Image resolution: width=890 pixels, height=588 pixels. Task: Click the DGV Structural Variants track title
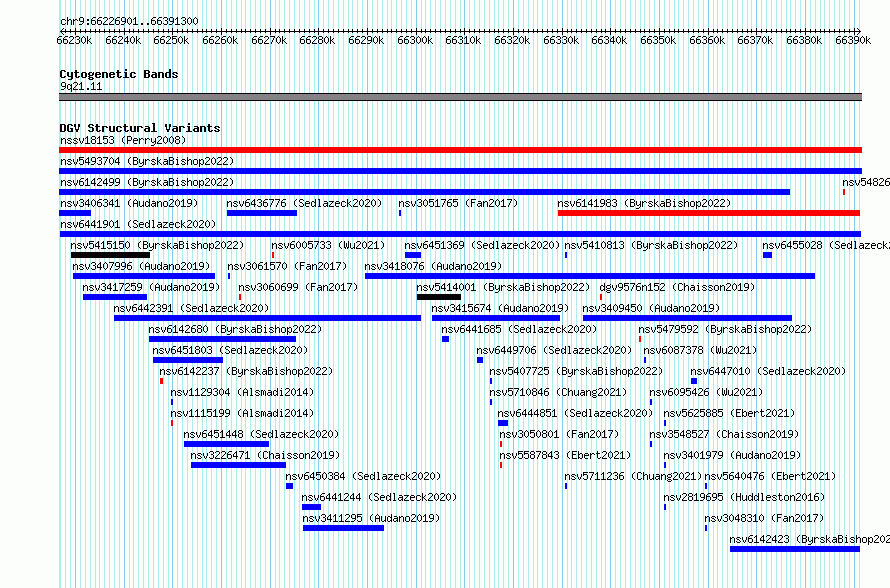[140, 128]
